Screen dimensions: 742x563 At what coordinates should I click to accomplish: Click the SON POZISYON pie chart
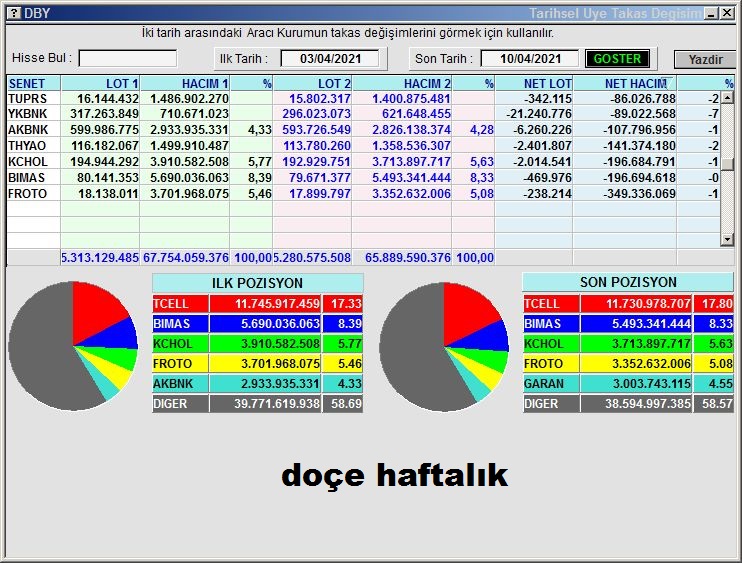(444, 347)
